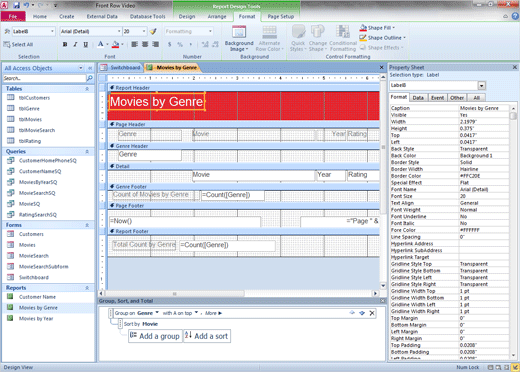
Task: Click Add a sort button
Action: 207,336
